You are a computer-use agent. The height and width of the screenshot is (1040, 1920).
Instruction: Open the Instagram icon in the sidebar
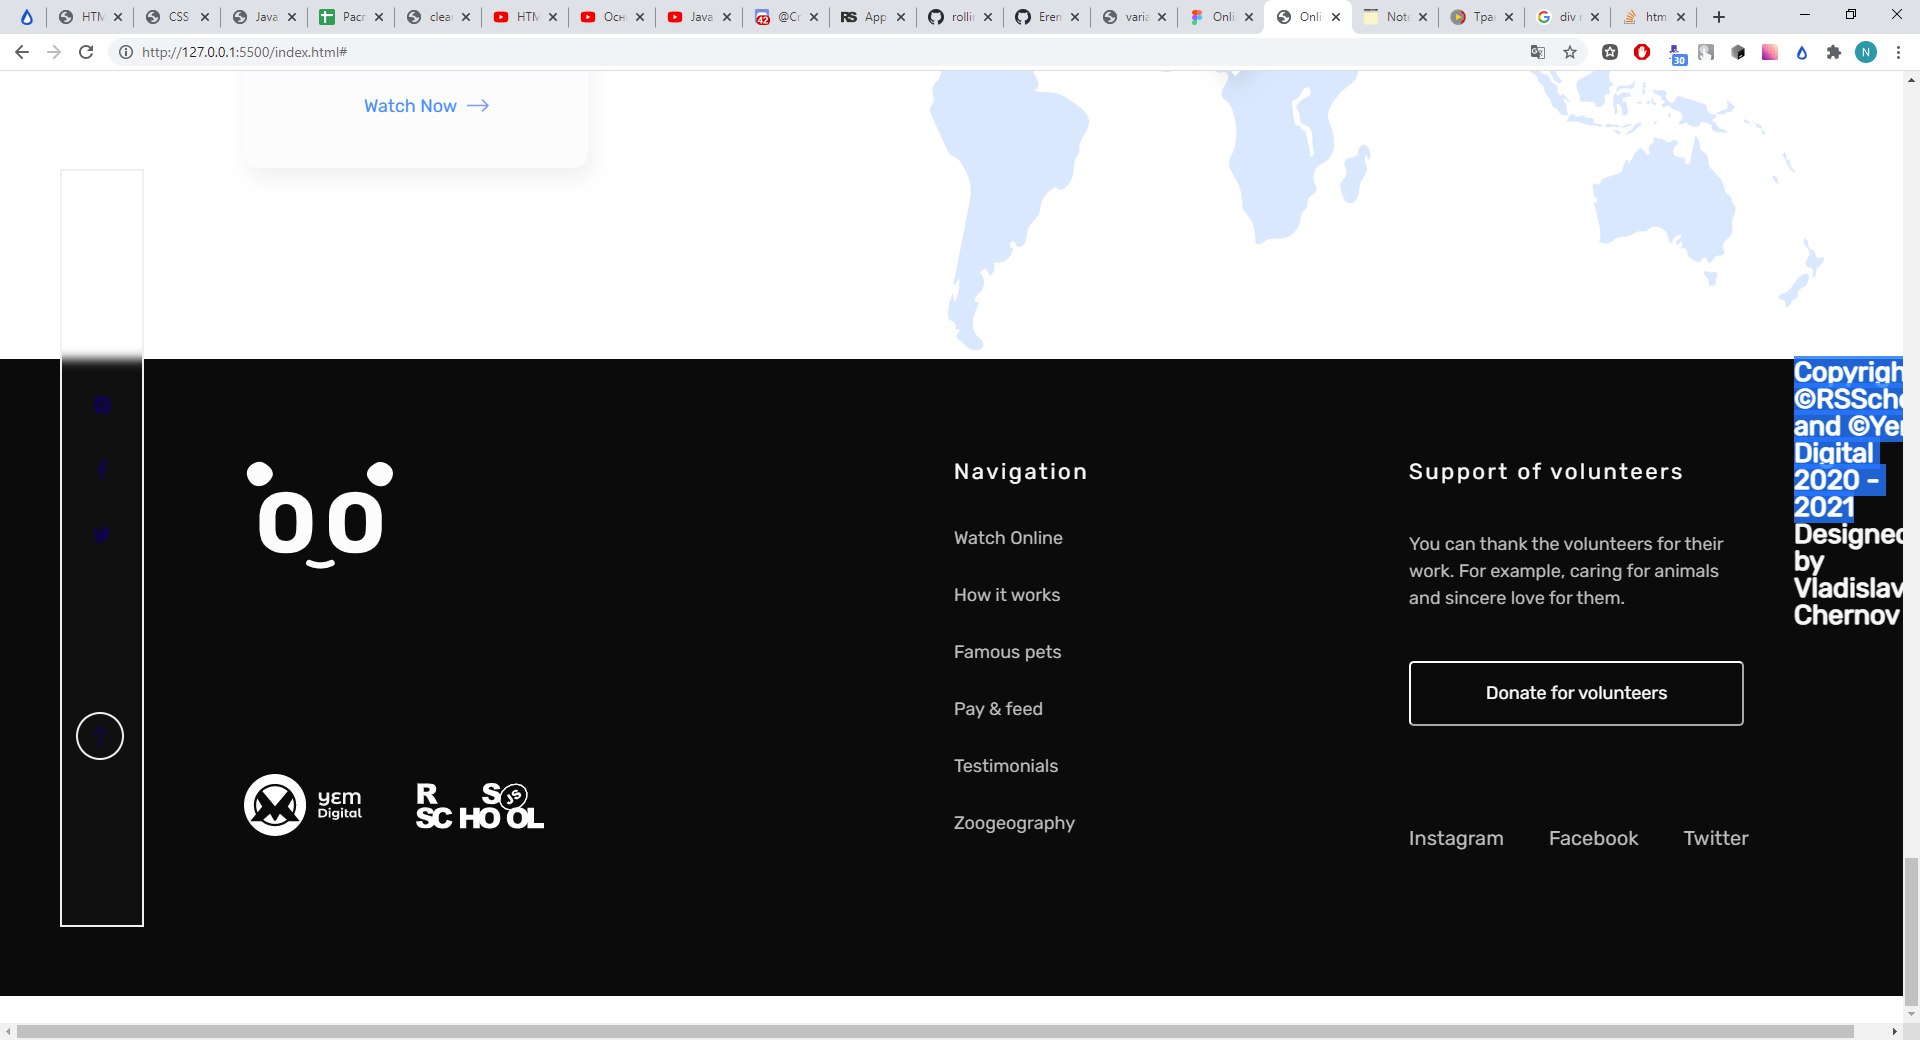click(101, 405)
